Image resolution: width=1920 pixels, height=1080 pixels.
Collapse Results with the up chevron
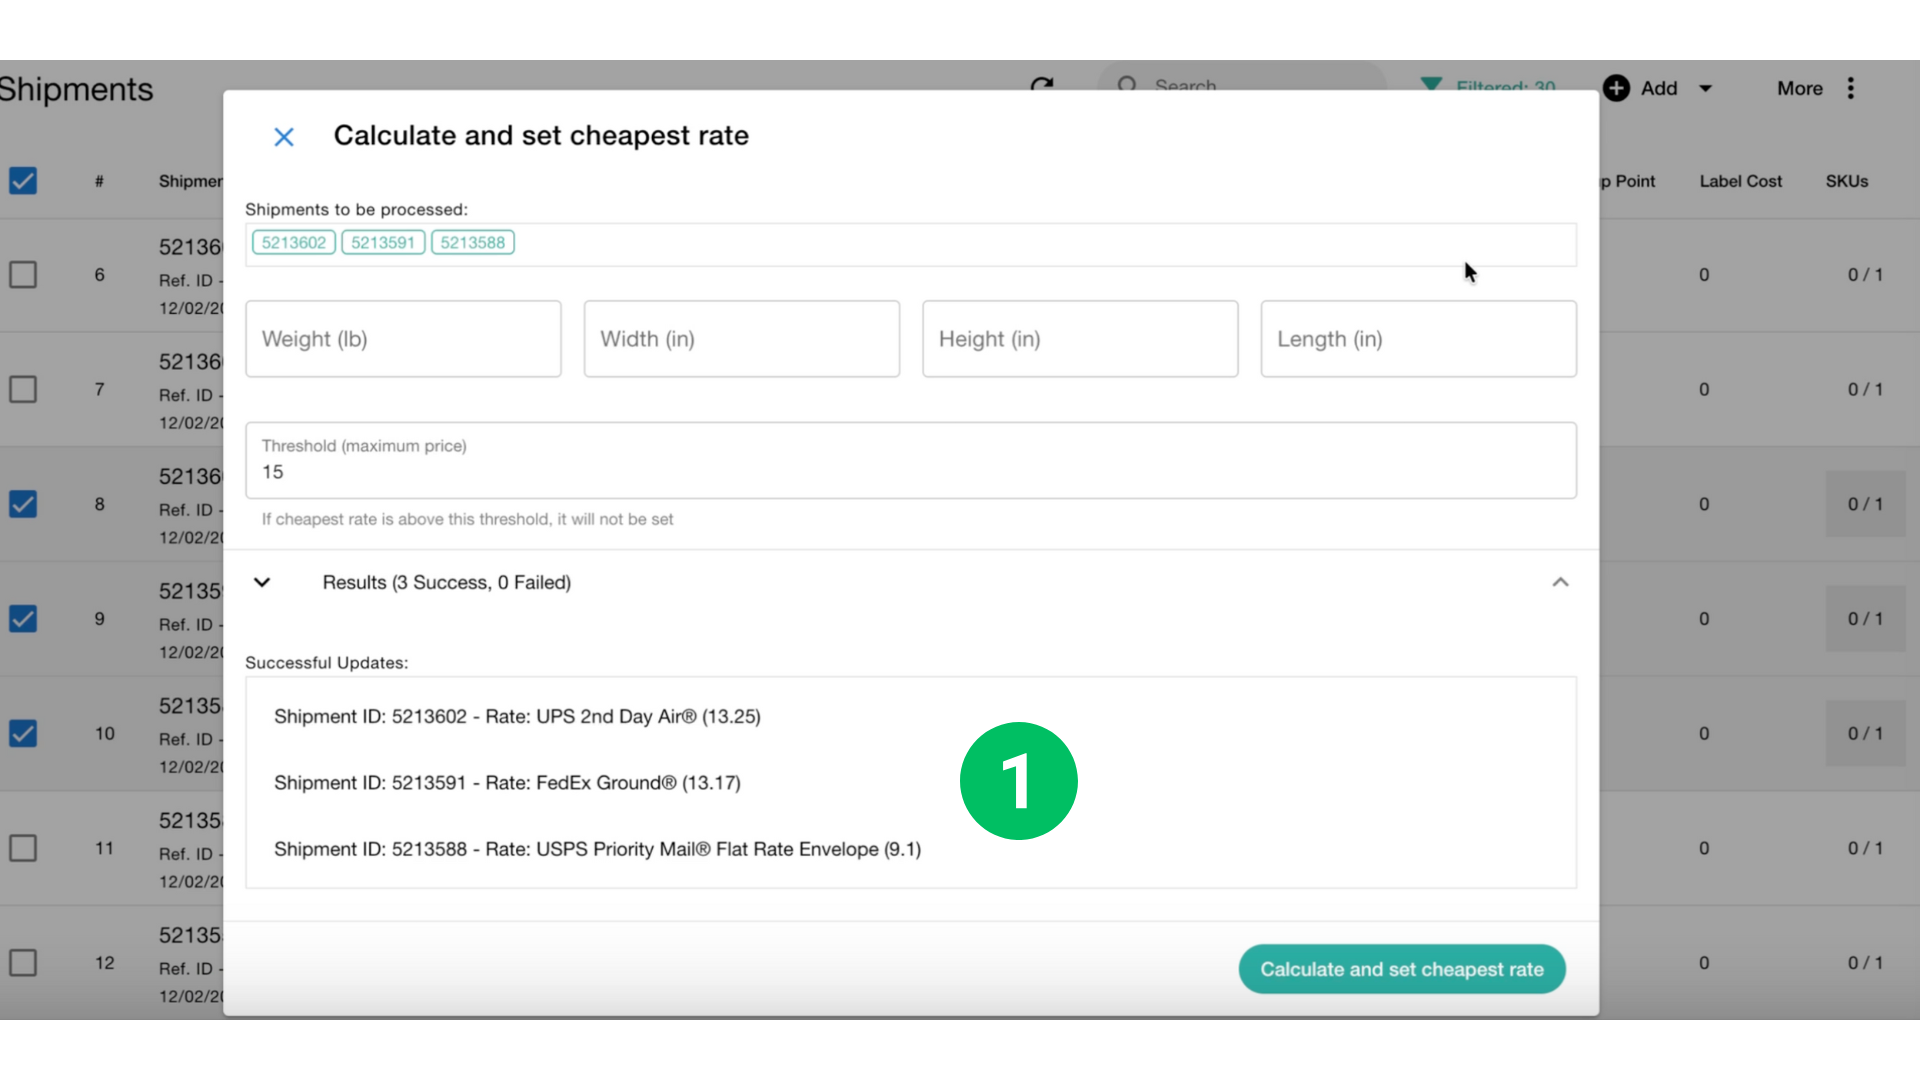(x=1560, y=582)
